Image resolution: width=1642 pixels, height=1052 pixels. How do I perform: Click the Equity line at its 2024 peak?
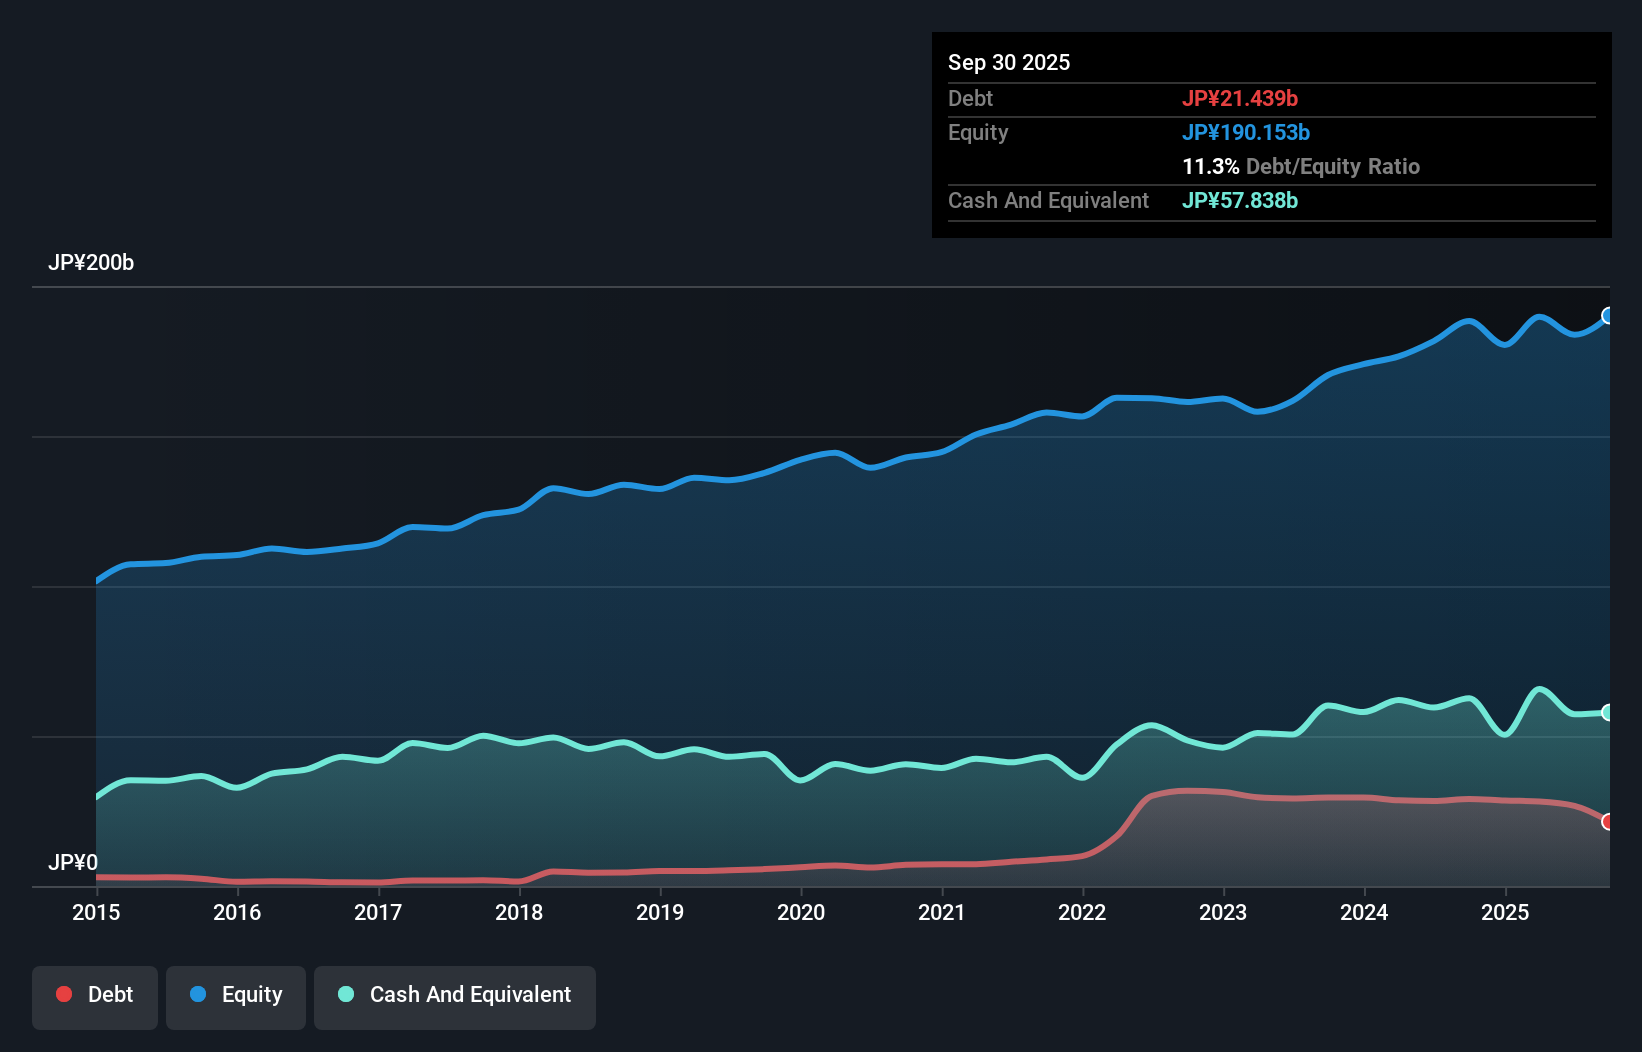click(x=1468, y=321)
